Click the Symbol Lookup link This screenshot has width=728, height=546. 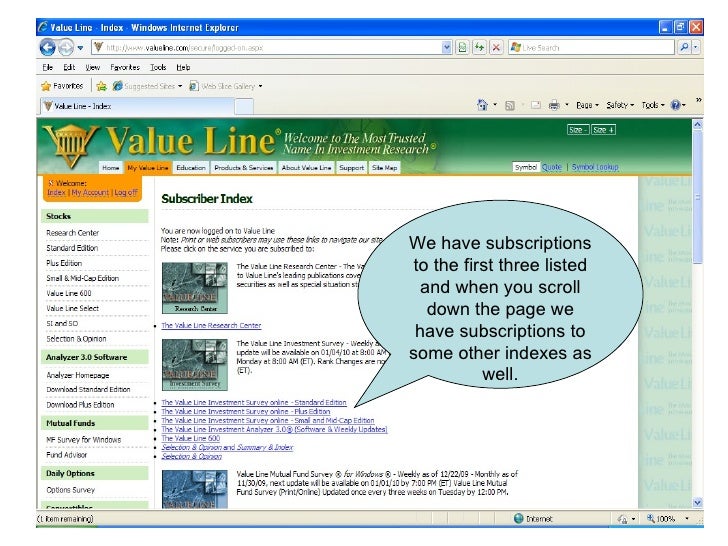[595, 167]
